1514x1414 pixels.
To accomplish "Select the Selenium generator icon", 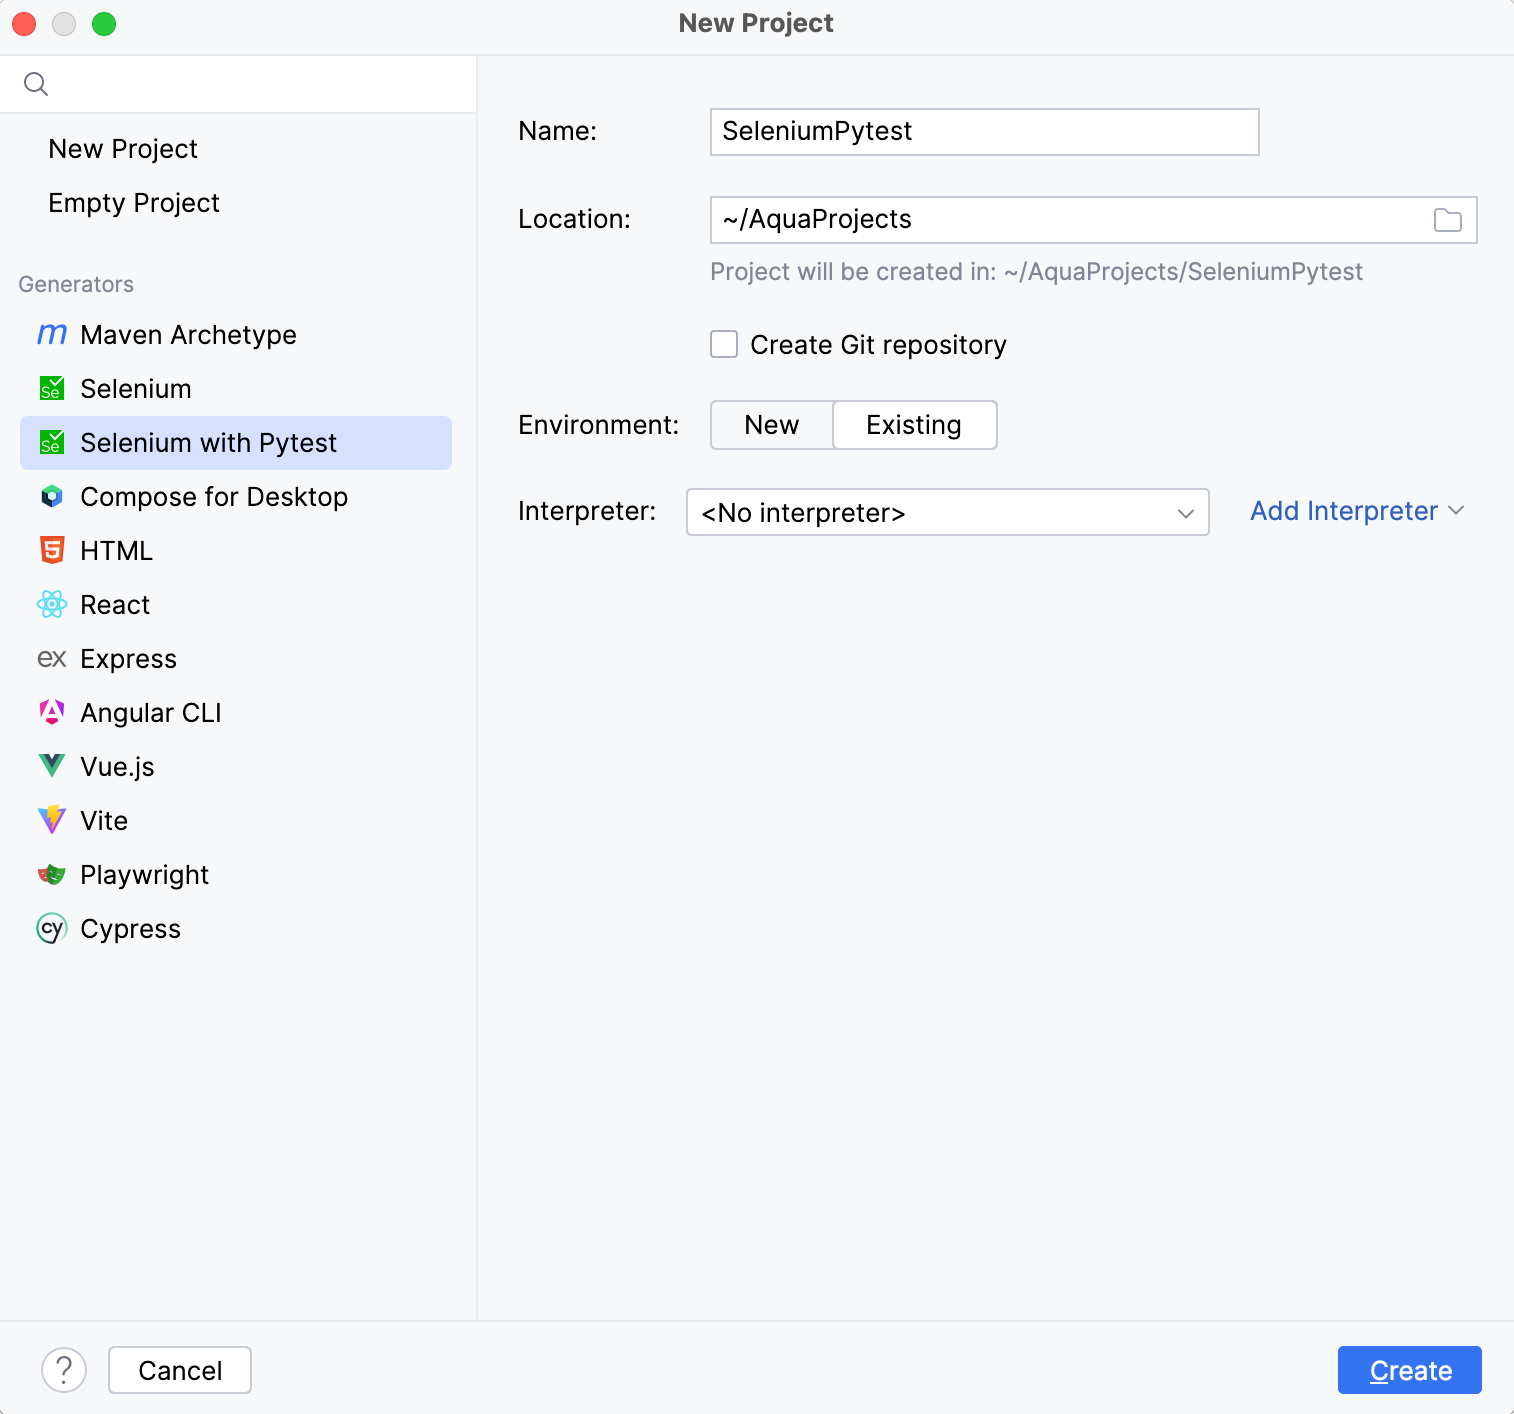I will tap(52, 389).
